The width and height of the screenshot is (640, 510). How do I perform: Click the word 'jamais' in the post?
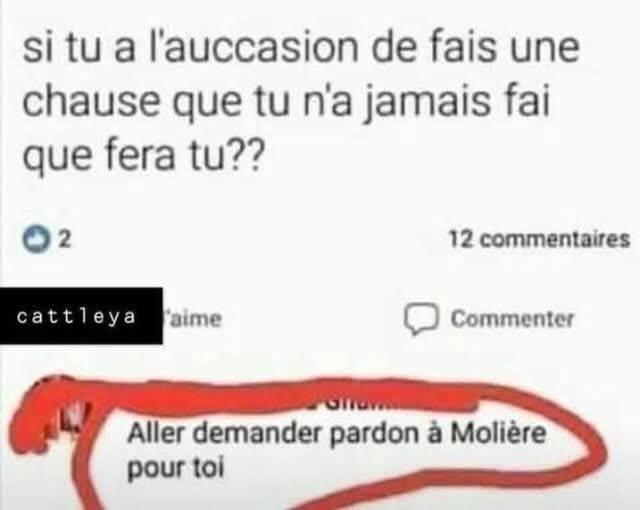427,103
